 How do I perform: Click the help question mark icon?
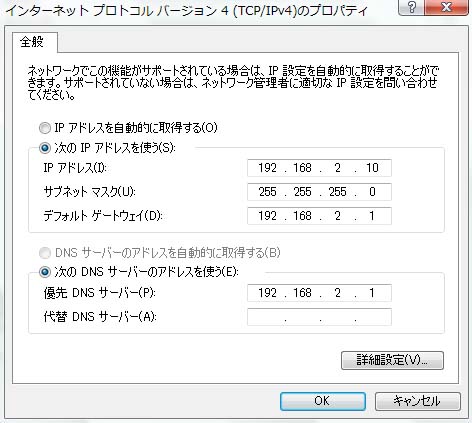click(412, 7)
